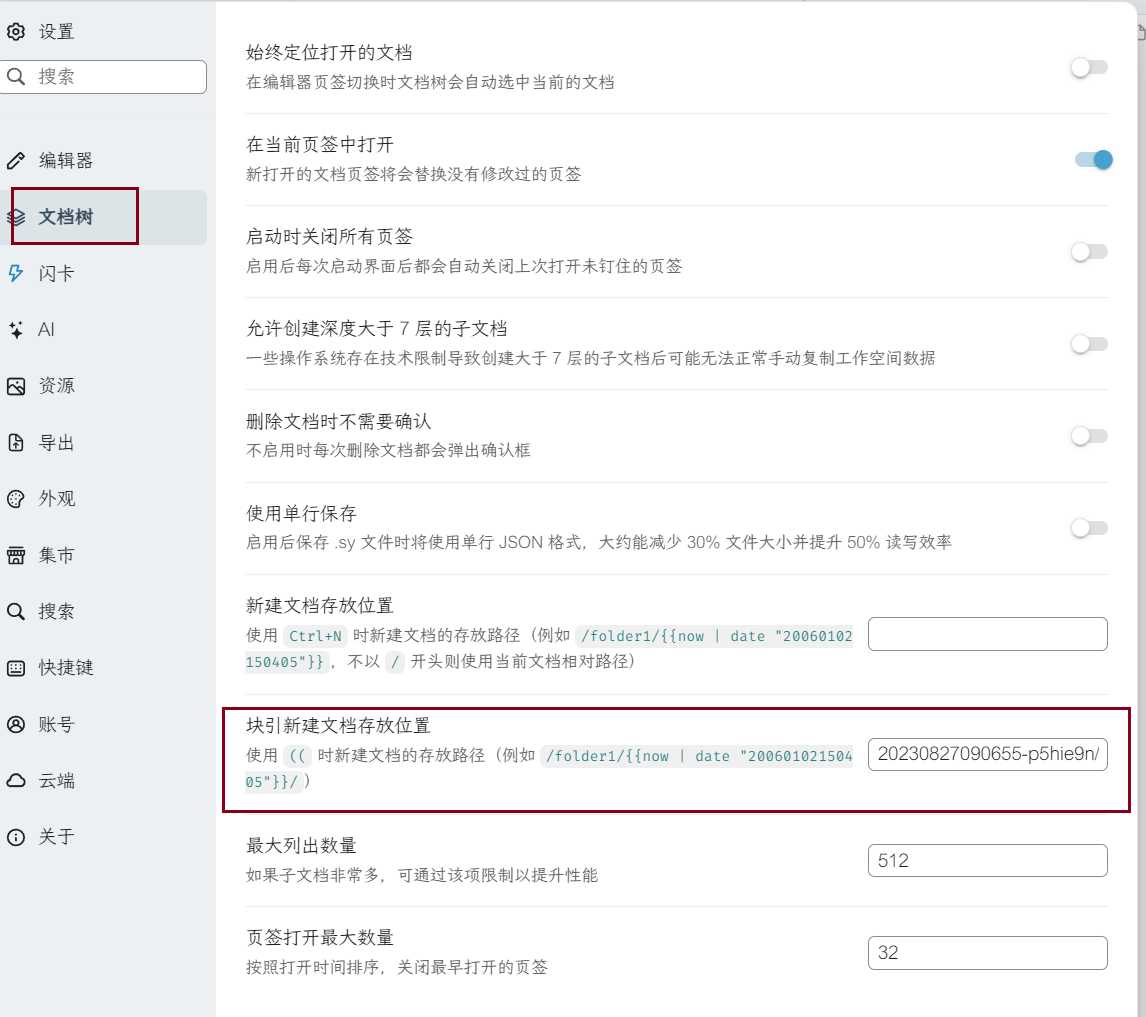The image size is (1146, 1017).
Task: Click the 使用单行保存 heading
Action: click(301, 513)
